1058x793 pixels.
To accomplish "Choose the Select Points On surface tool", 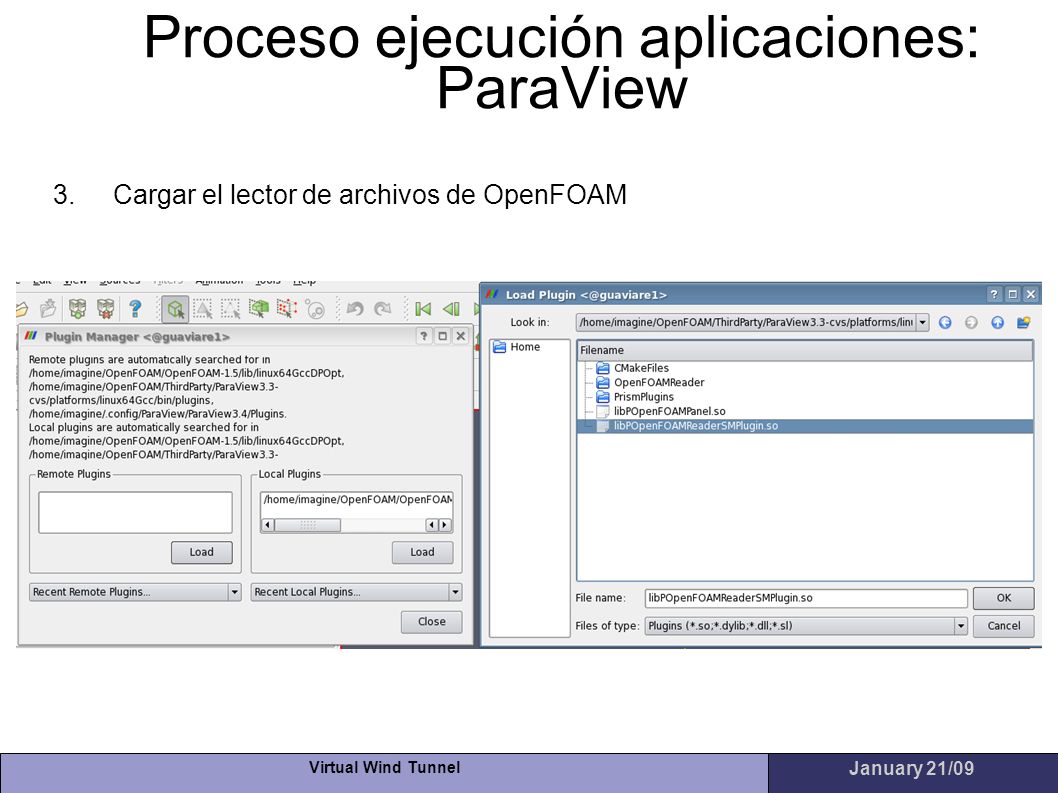I will 230,309.
